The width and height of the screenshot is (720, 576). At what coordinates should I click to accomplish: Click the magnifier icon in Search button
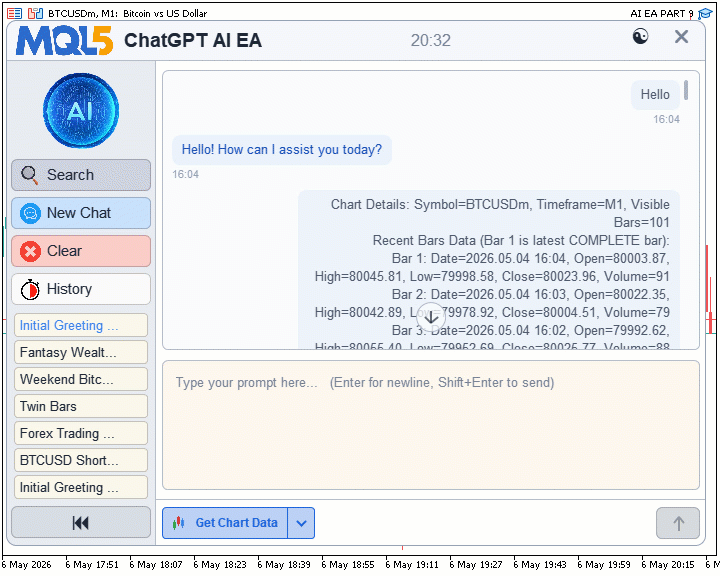pos(30,175)
